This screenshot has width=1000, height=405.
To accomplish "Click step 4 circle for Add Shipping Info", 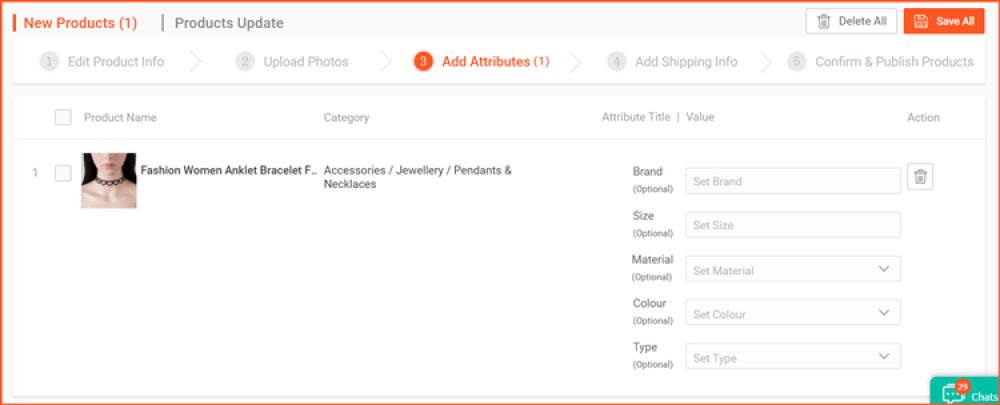I will (617, 62).
